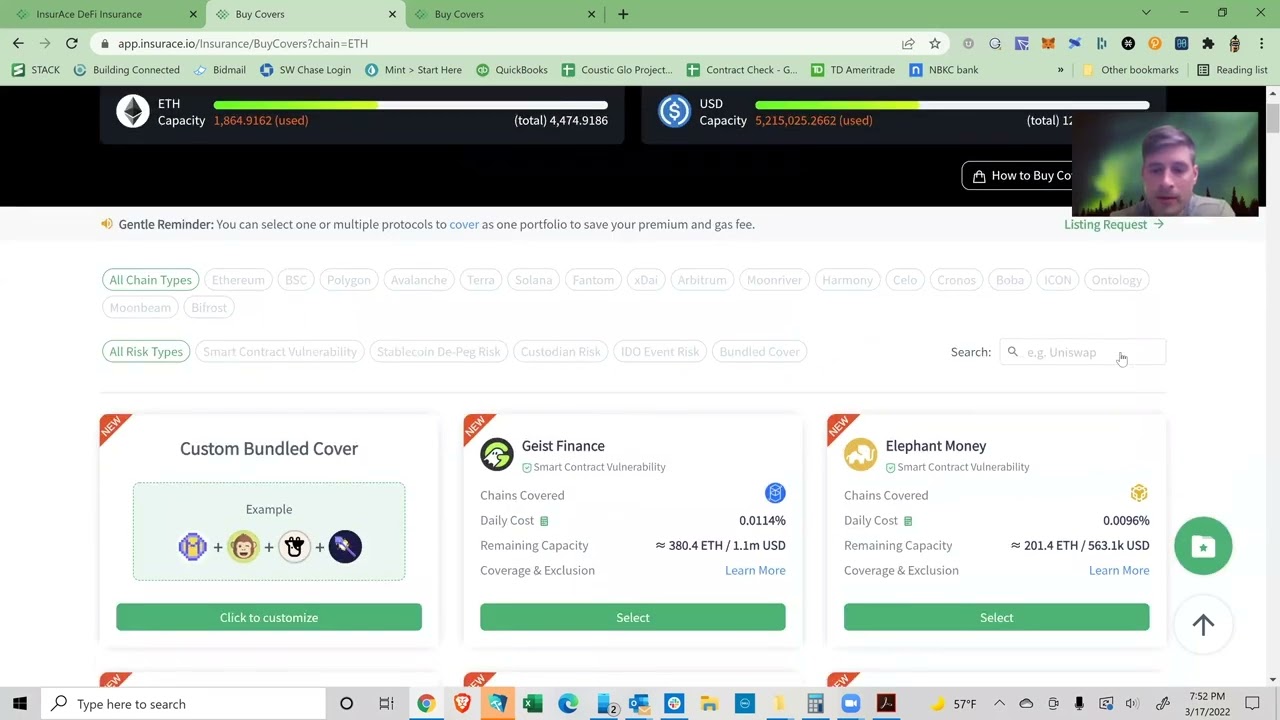Open the QuickBooks bookmark
1280x720 pixels.
click(512, 70)
